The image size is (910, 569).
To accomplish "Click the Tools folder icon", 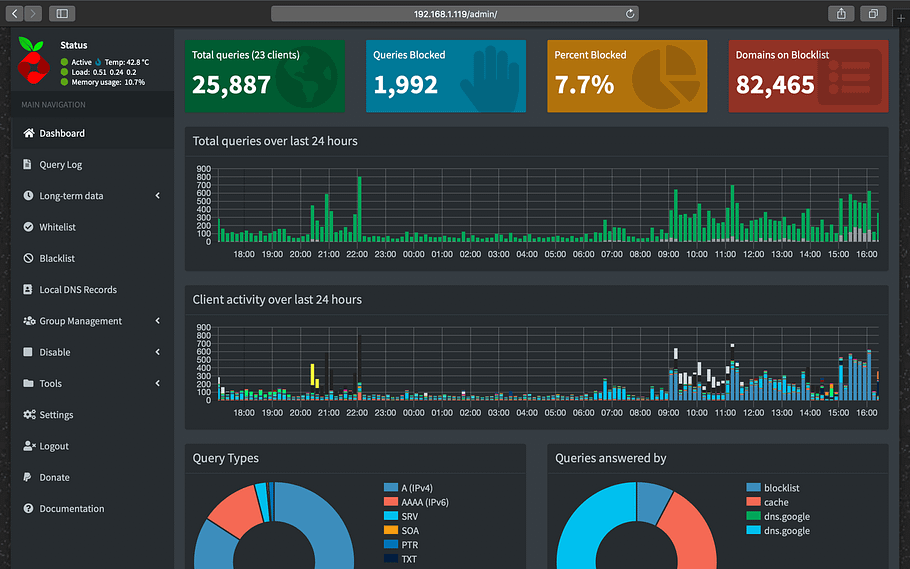I will pyautogui.click(x=28, y=383).
